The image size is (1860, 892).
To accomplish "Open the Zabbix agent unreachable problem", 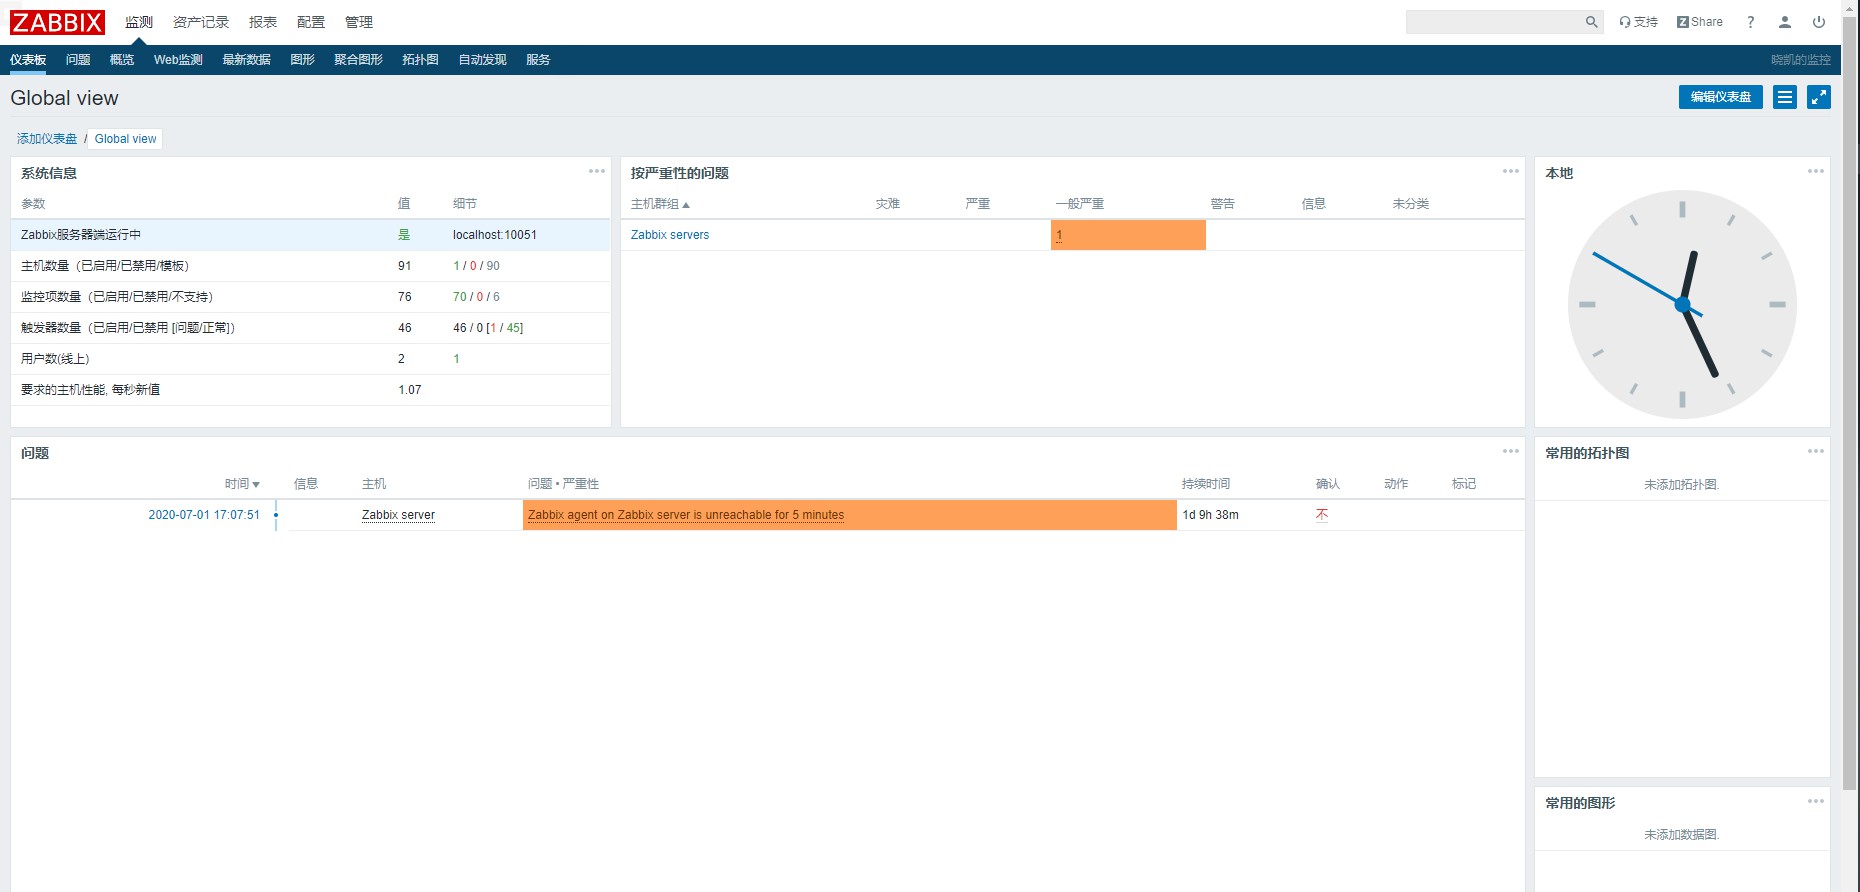I will point(686,515).
